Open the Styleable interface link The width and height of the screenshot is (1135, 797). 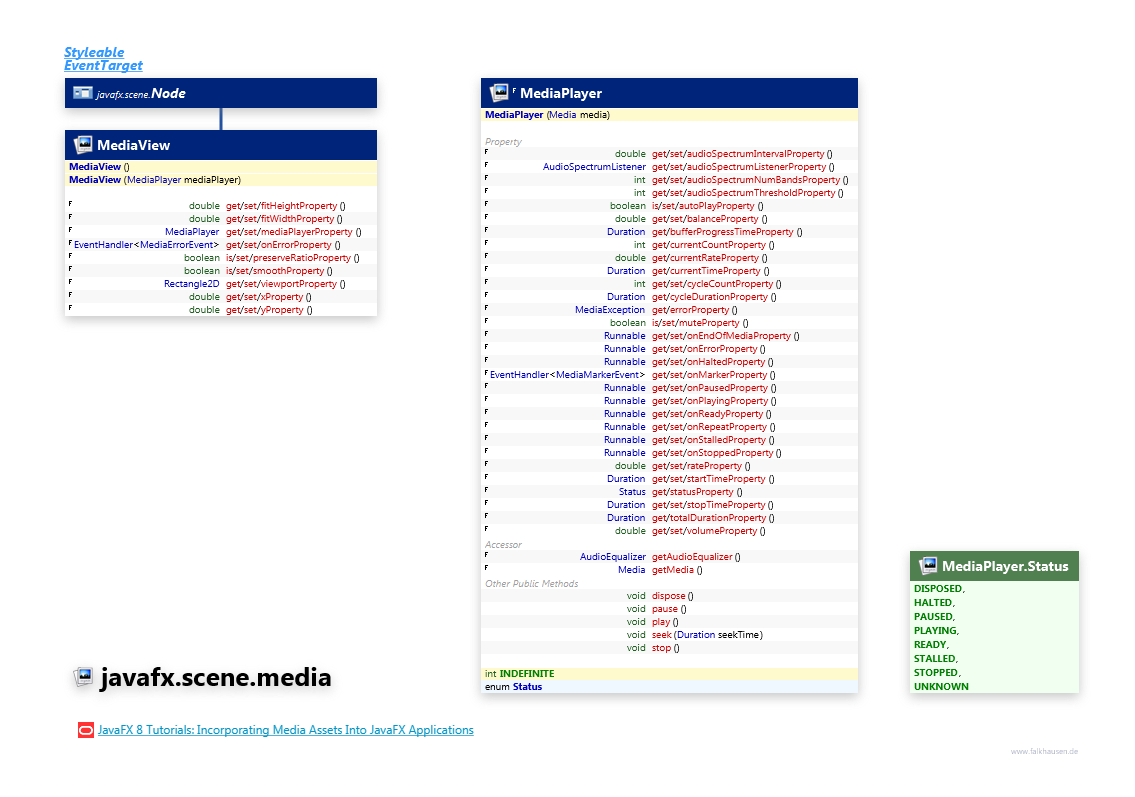[x=94, y=52]
